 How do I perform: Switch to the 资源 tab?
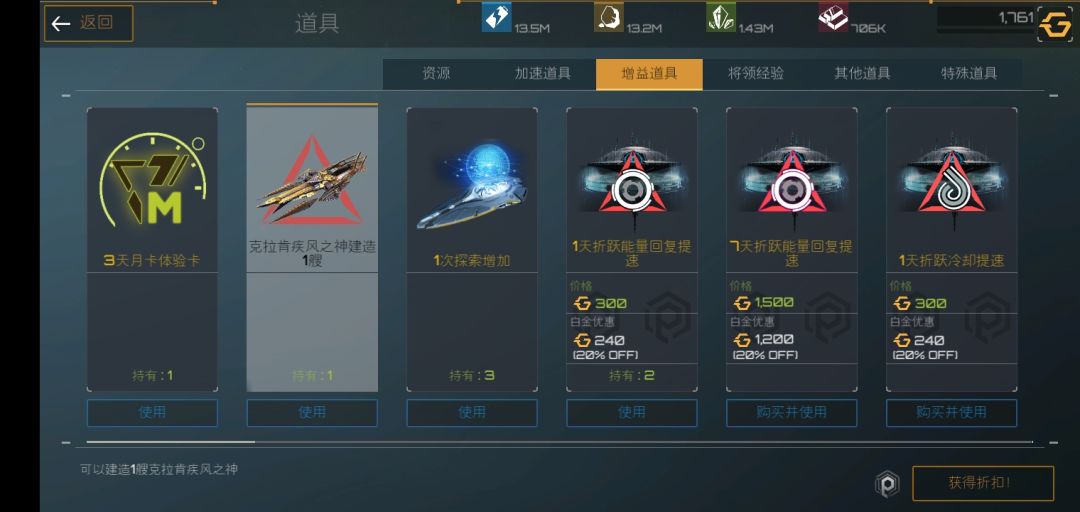(x=436, y=74)
